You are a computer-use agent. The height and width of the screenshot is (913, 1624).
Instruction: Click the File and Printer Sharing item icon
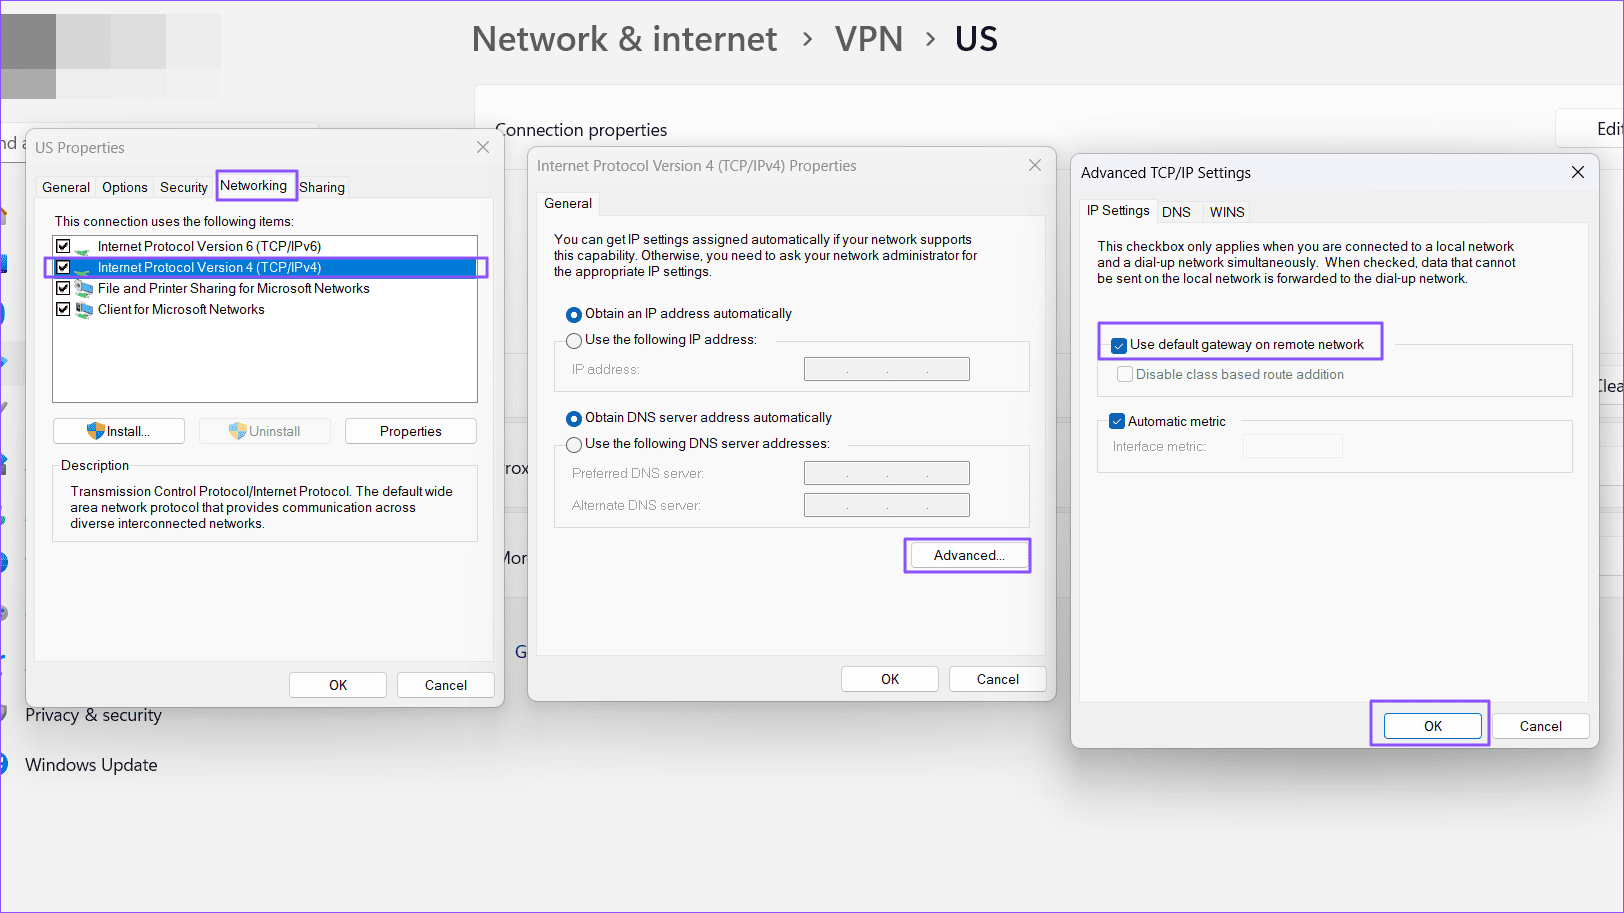click(x=84, y=288)
